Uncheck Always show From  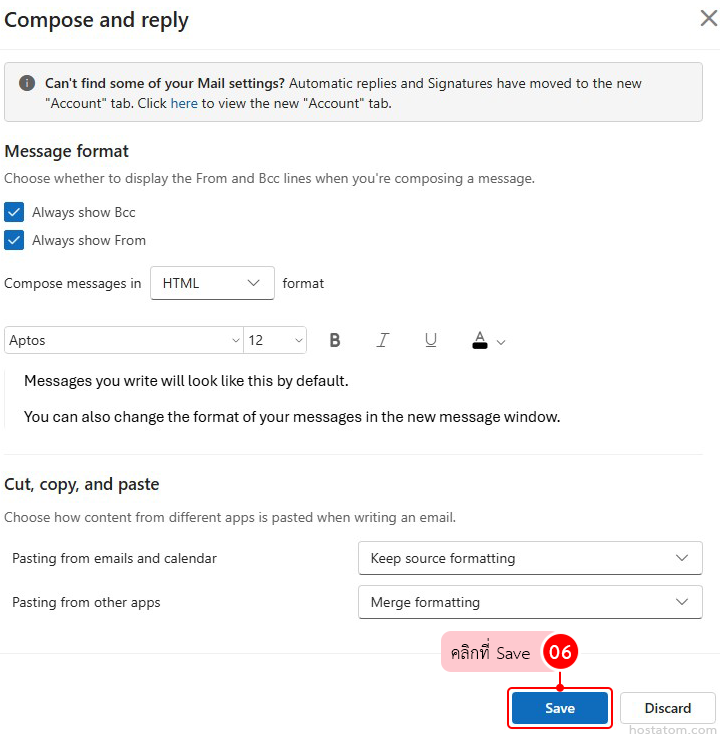14,240
